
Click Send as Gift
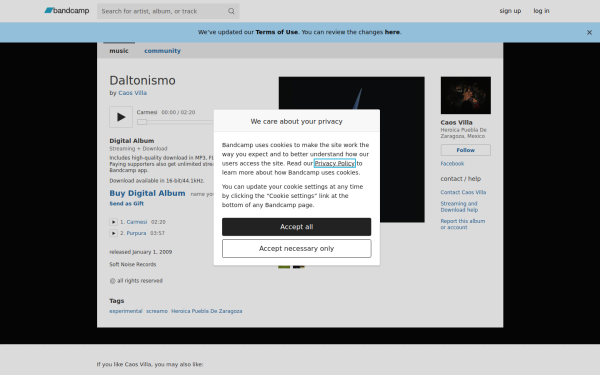tap(127, 204)
